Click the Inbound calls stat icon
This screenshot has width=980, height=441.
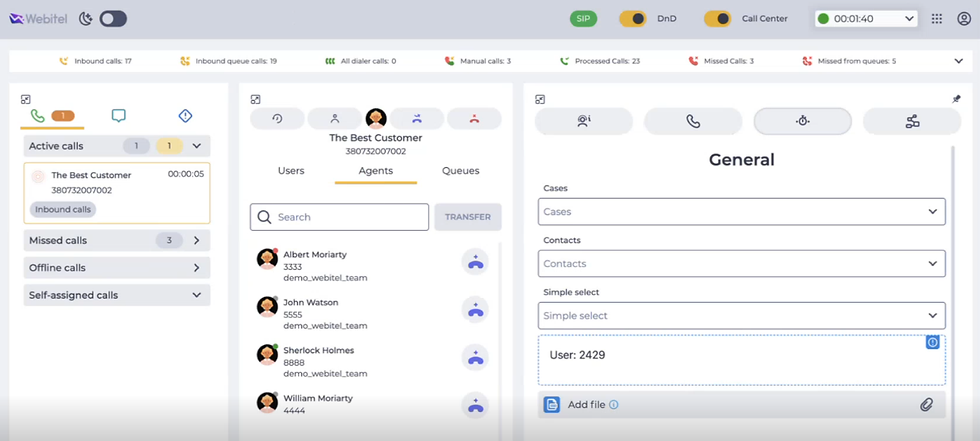pyautogui.click(x=63, y=61)
